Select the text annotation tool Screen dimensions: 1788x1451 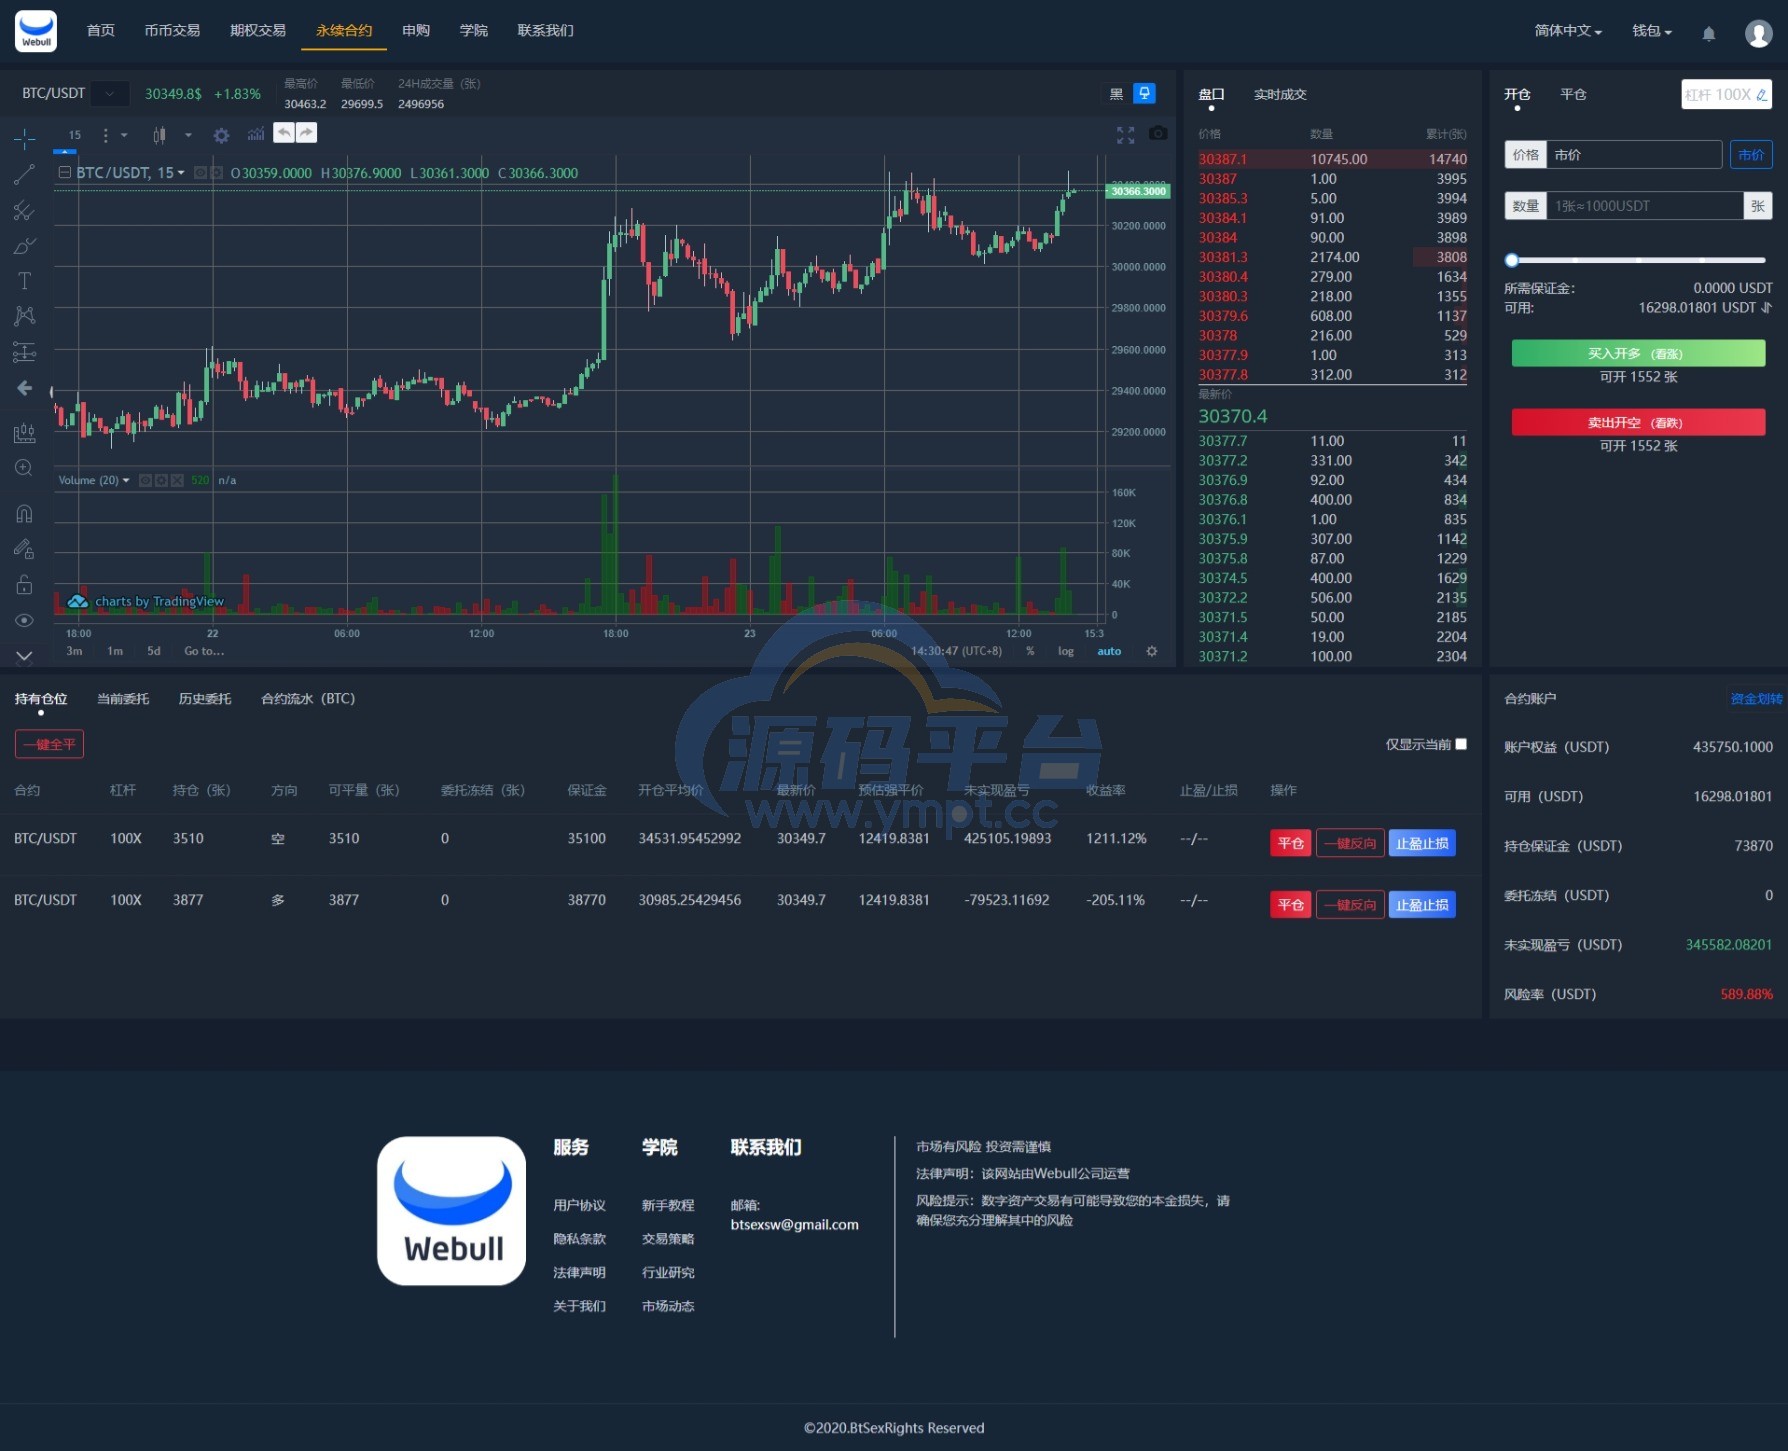pos(25,281)
